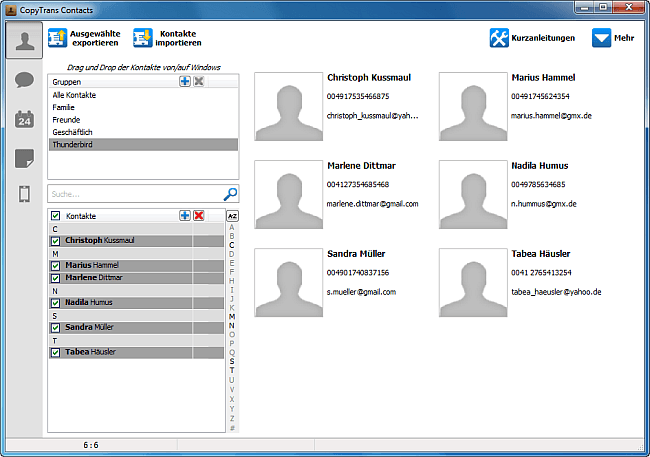Maximize the CopyTrans Contacts window

[604, 7]
